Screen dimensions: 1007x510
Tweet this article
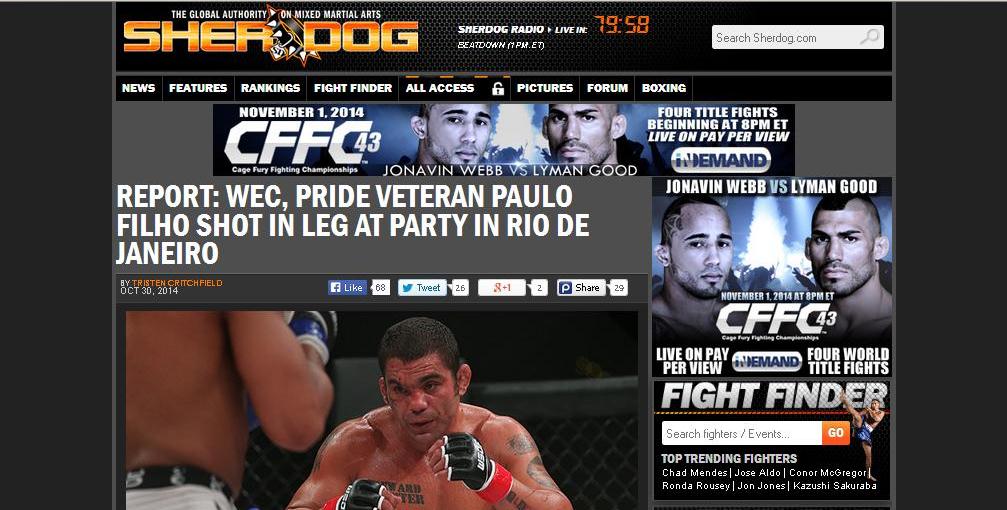[422, 288]
